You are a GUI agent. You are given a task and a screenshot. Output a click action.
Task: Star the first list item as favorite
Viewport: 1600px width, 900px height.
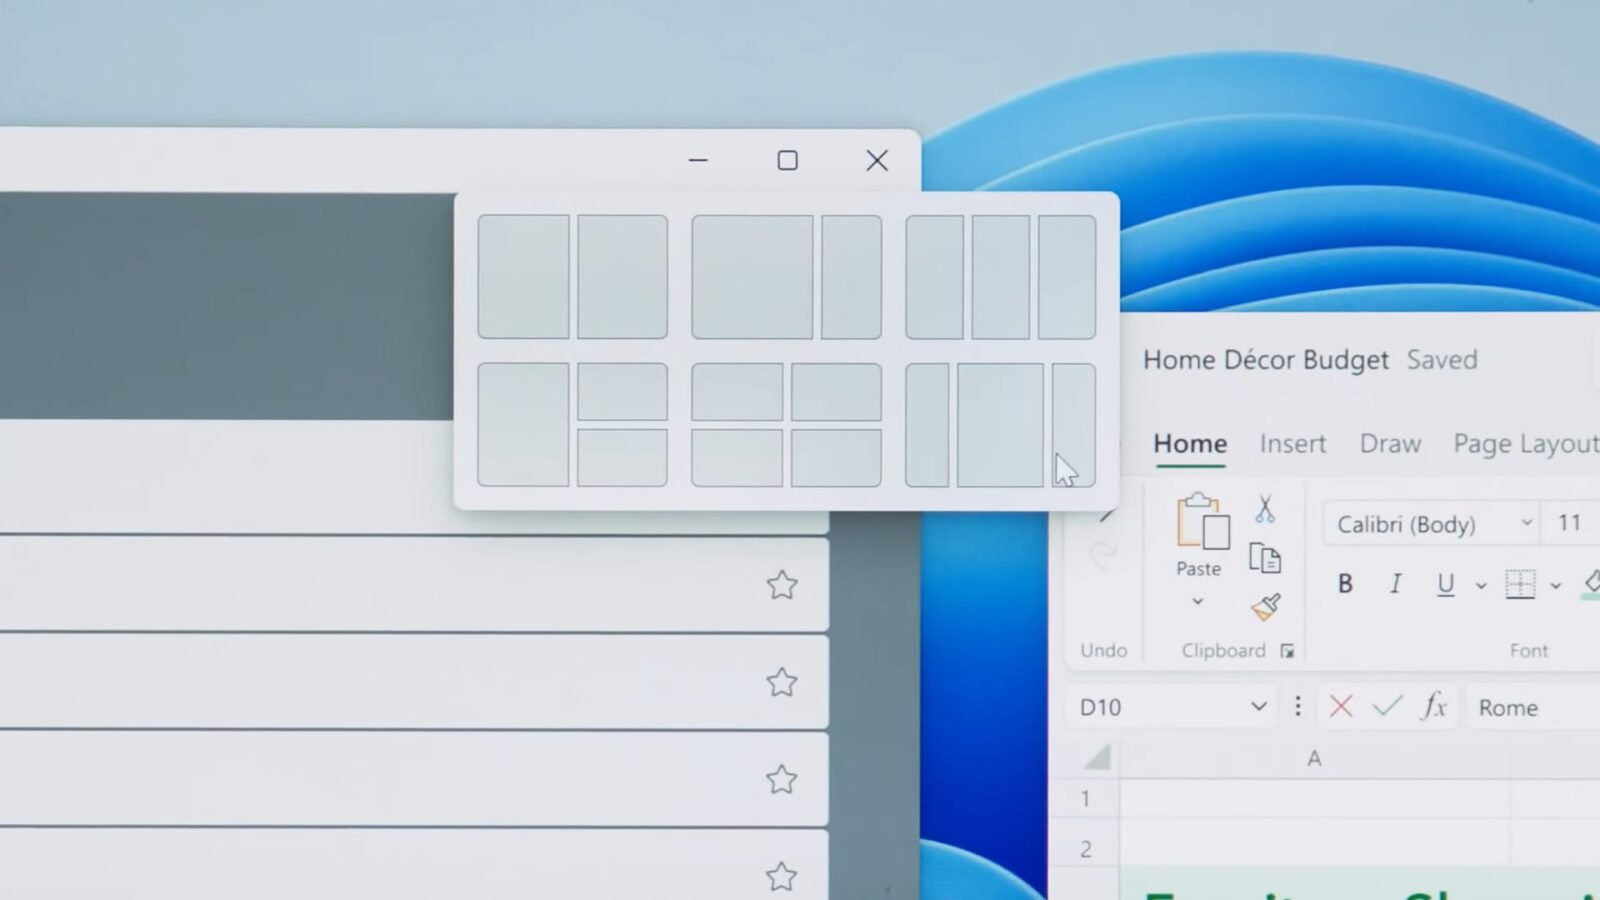pos(783,587)
